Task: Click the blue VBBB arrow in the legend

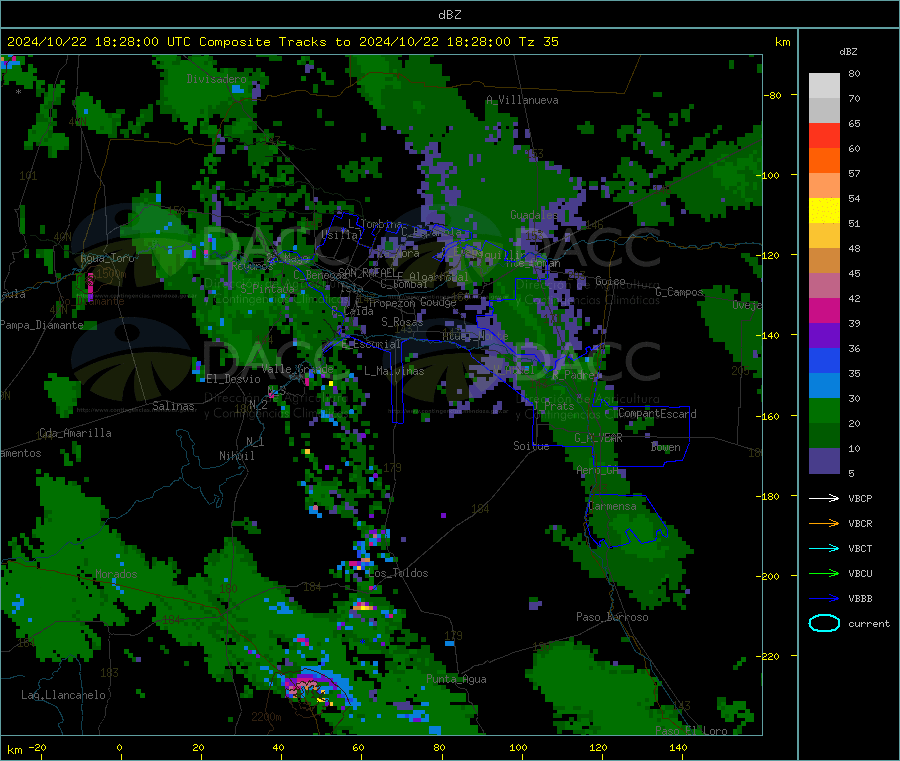Action: (824, 598)
